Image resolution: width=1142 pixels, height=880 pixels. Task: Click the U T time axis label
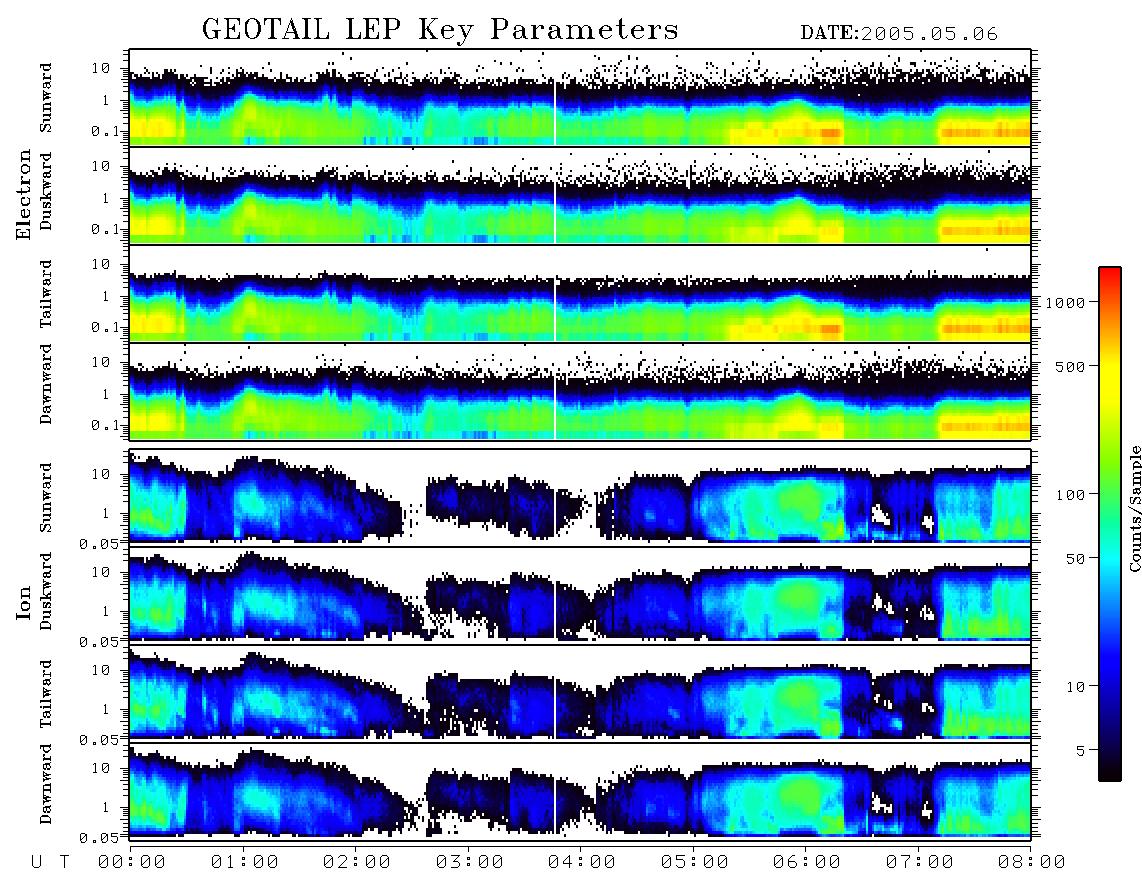point(50,862)
